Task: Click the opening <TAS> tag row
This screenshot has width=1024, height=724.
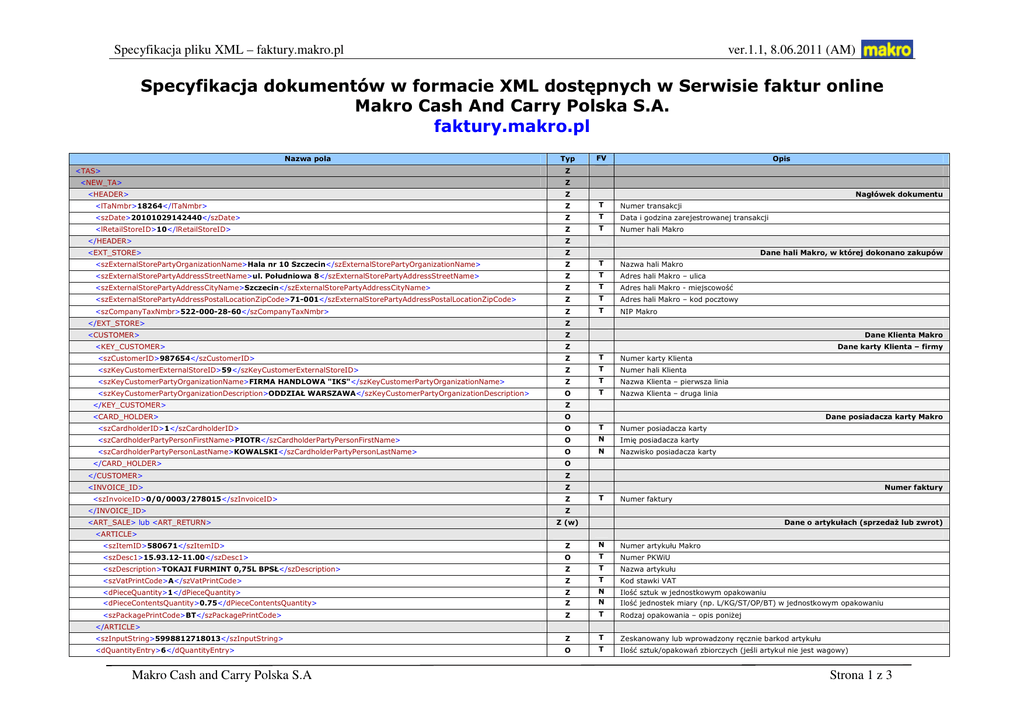Action: 88,171
